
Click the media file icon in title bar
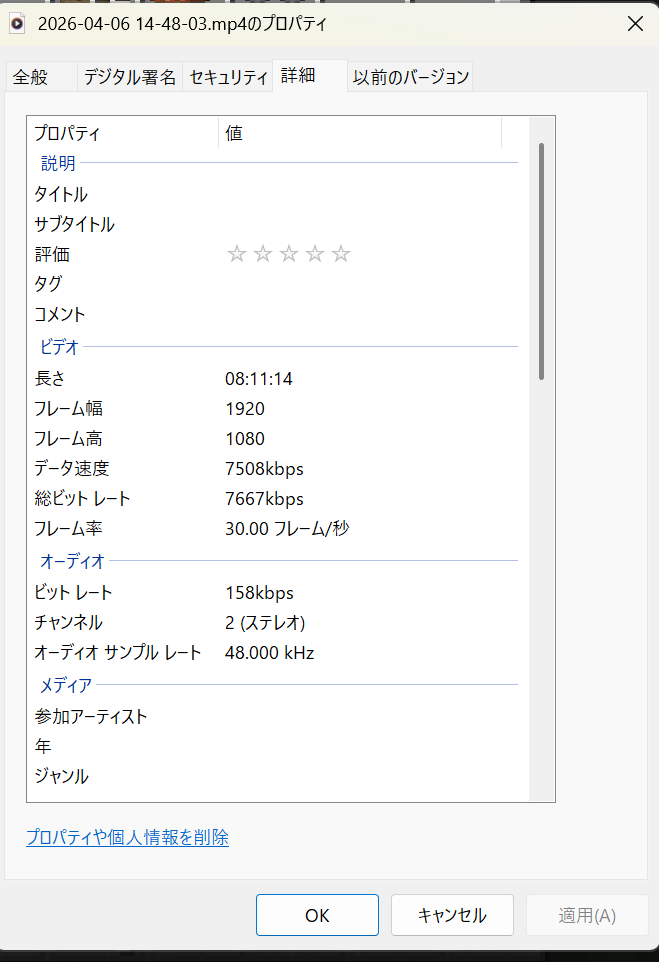17,24
